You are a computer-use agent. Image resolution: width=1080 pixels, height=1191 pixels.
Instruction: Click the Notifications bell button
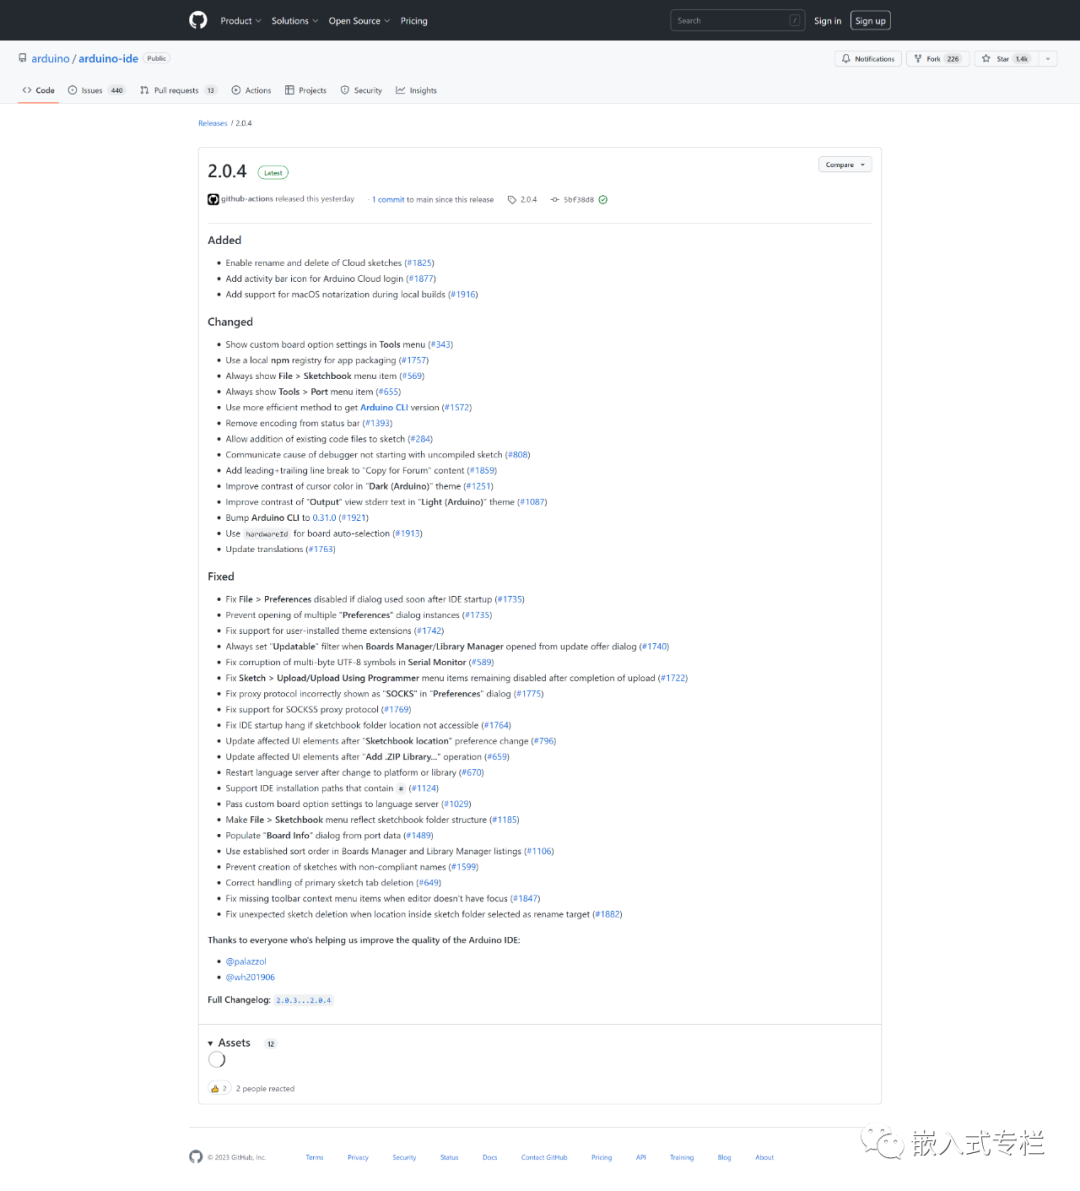[x=867, y=58]
